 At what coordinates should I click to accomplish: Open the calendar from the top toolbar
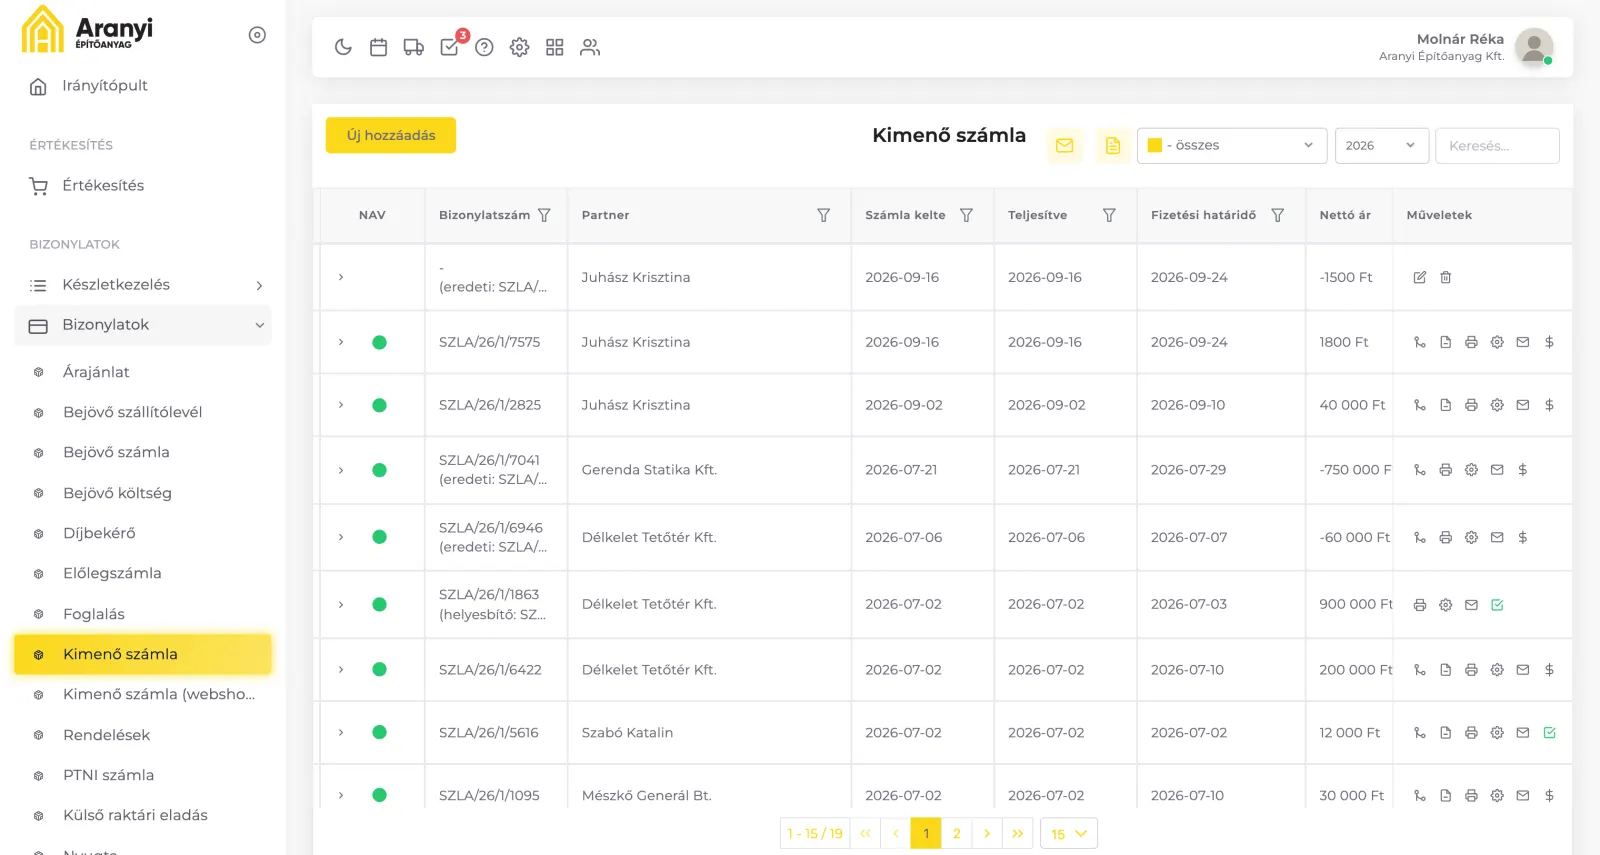[378, 47]
